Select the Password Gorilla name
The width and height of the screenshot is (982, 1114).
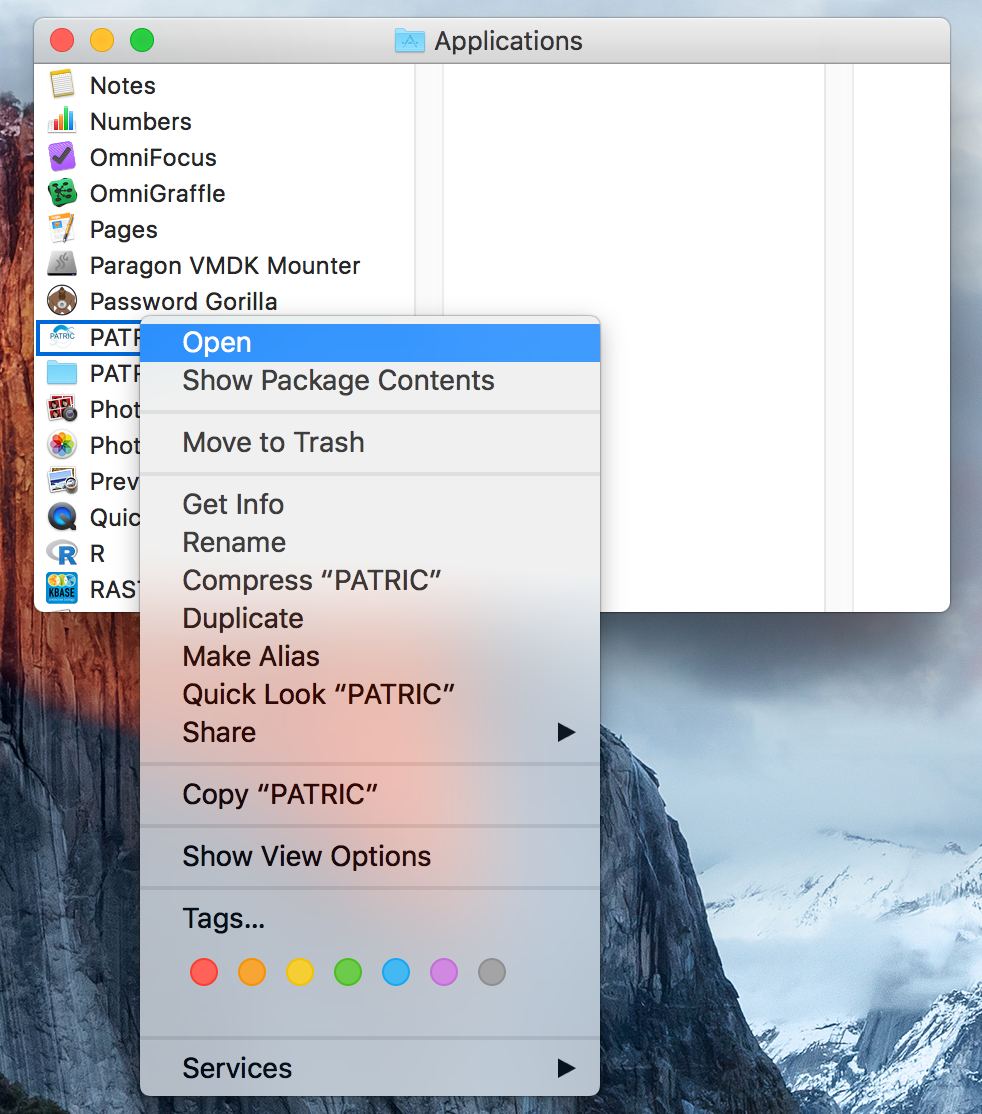pyautogui.click(x=183, y=301)
